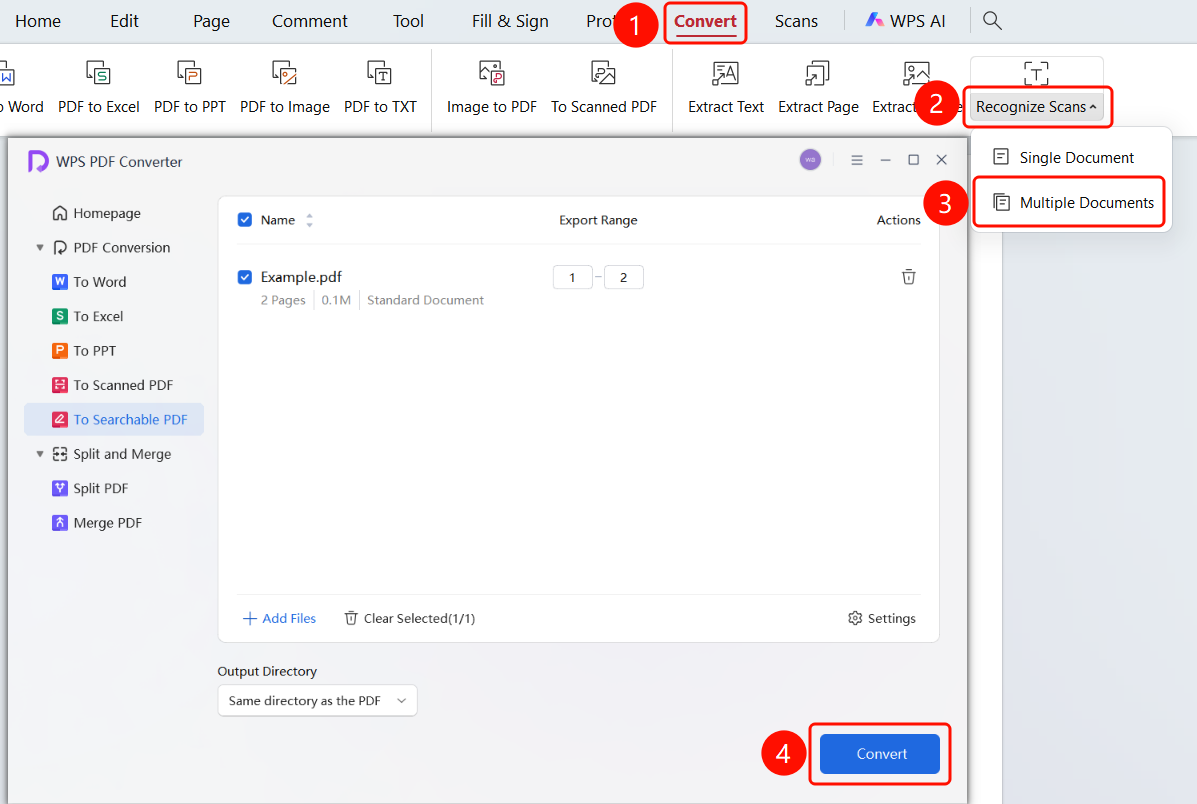Choose Single Document from menu
The height and width of the screenshot is (804, 1197).
1072,157
